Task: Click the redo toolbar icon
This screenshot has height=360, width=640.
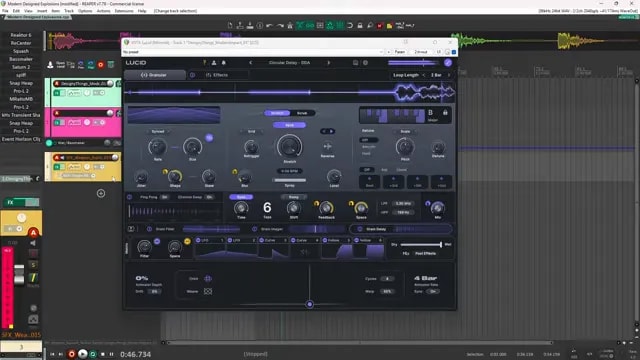Action: coord(280,25)
